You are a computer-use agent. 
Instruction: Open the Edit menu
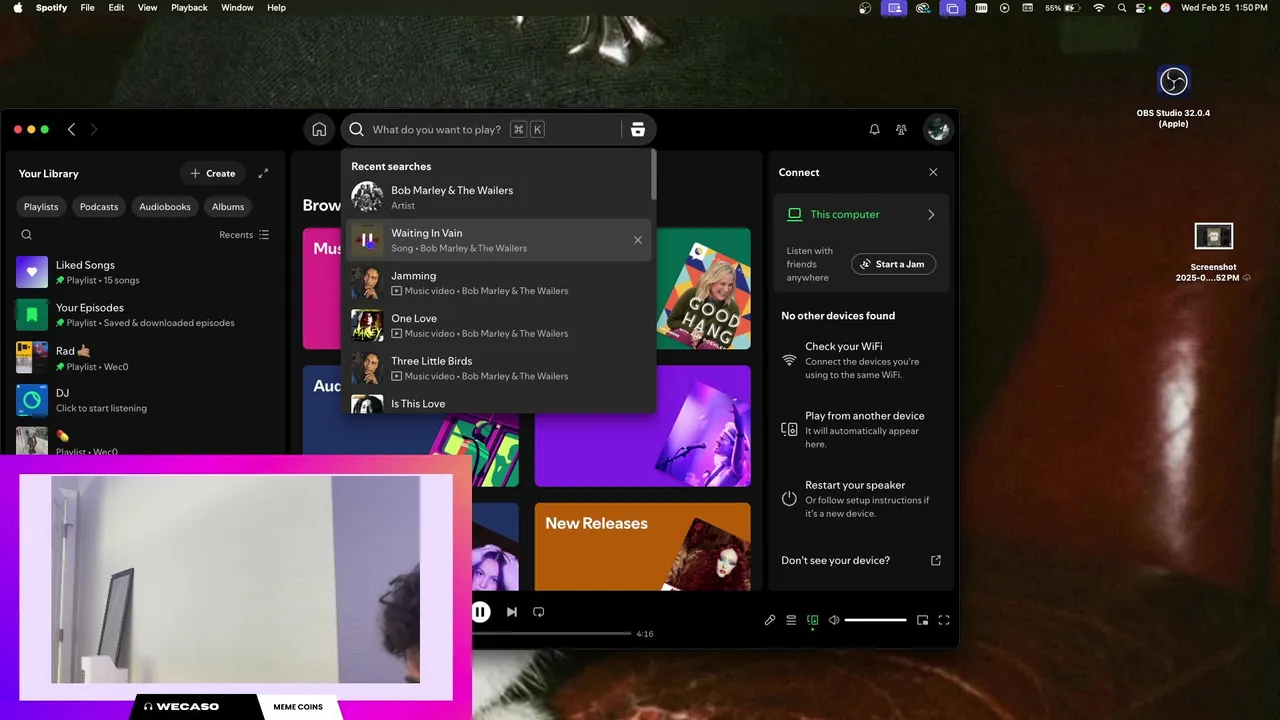point(117,7)
